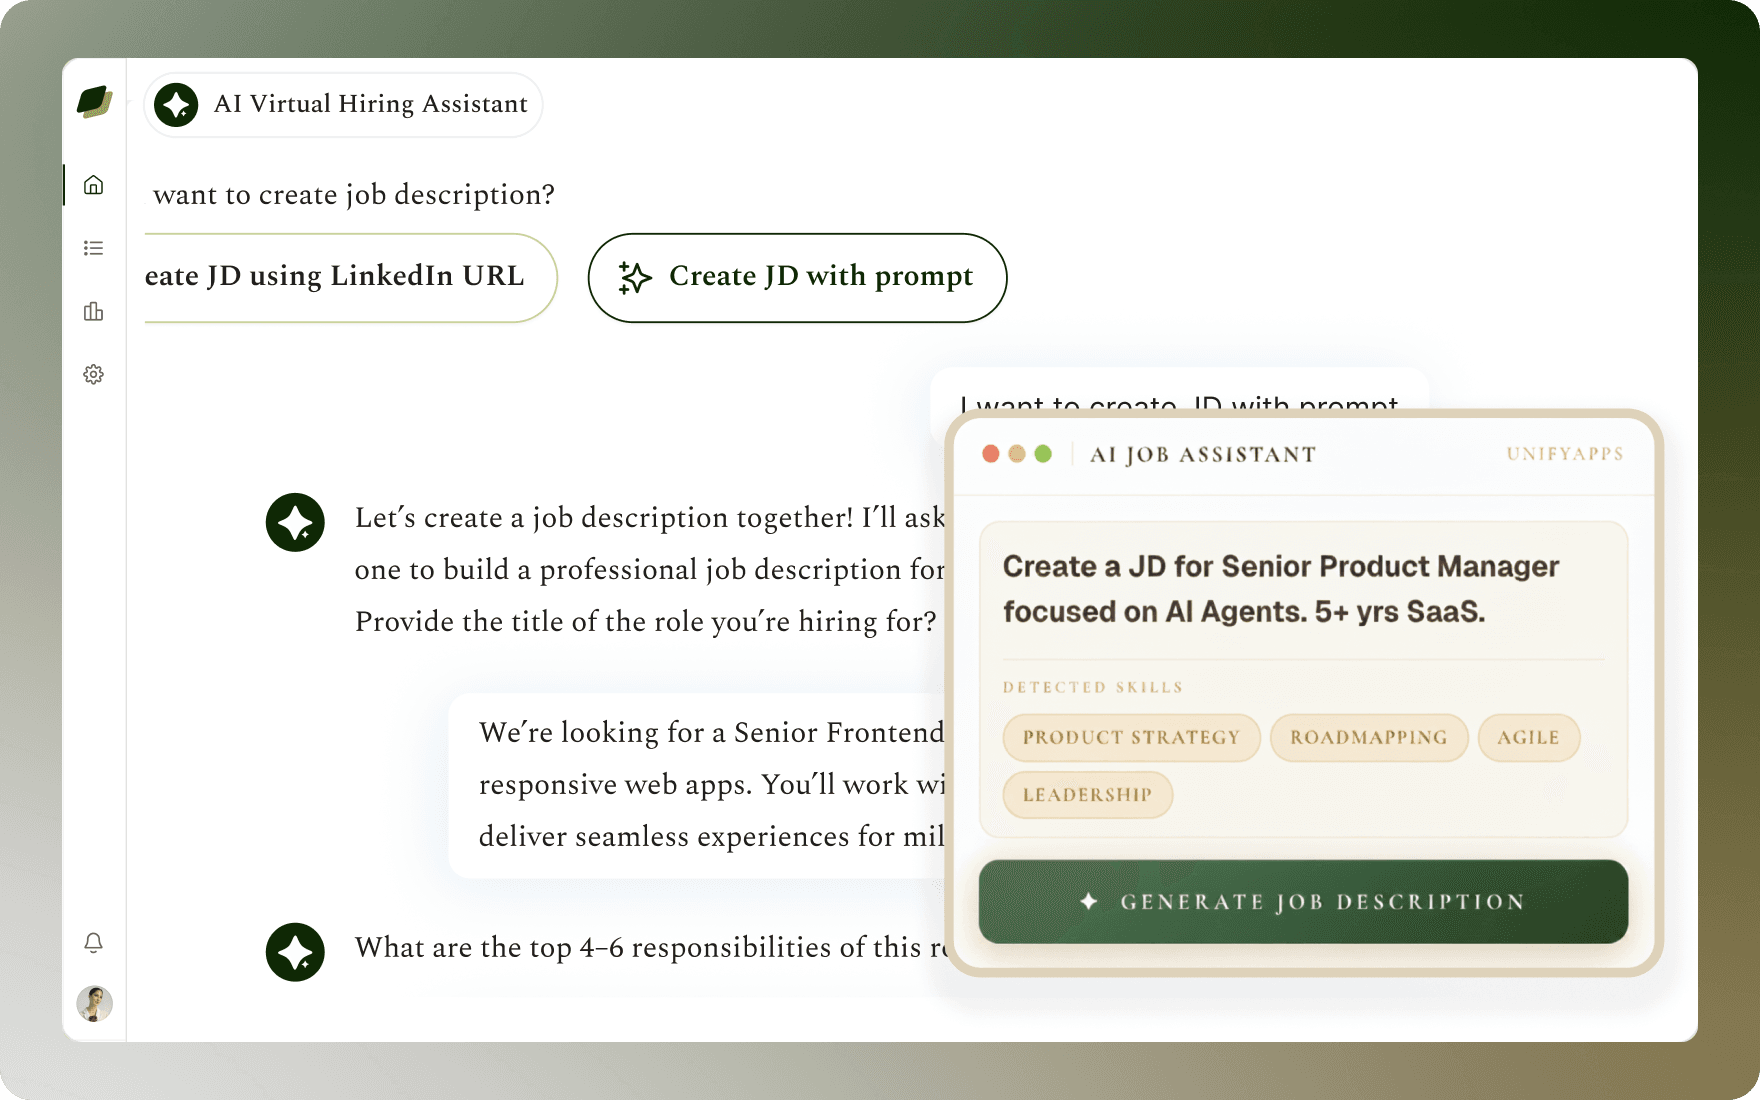Click the JD prompt text field
This screenshot has width=1760, height=1100.
(1303, 589)
